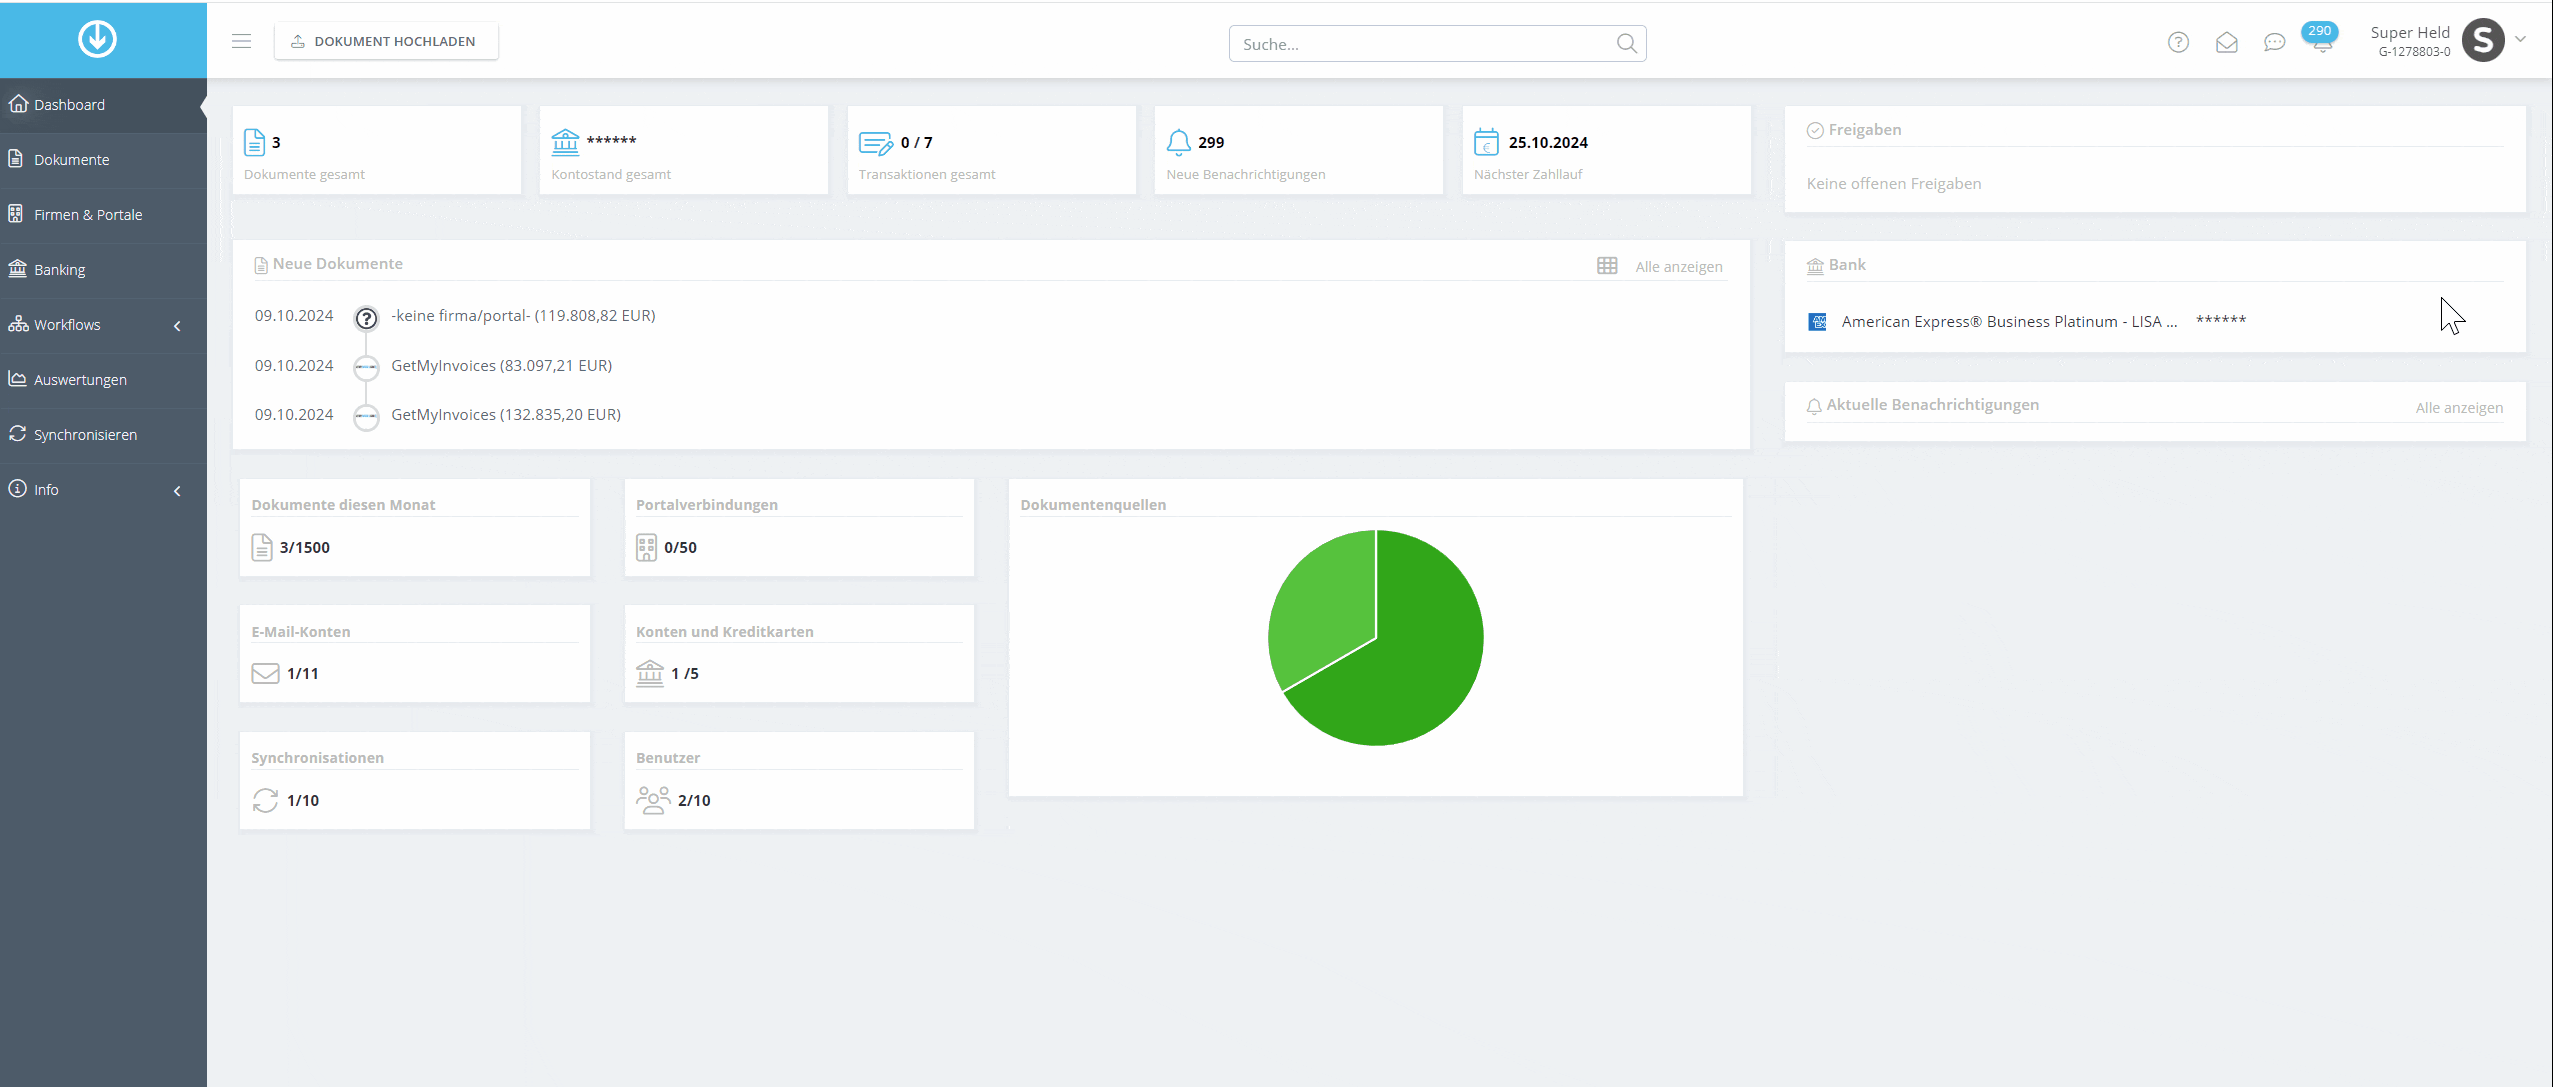The image size is (2553, 1087).
Task: Click the 1/10 Synchronisationen value
Action: (302, 801)
